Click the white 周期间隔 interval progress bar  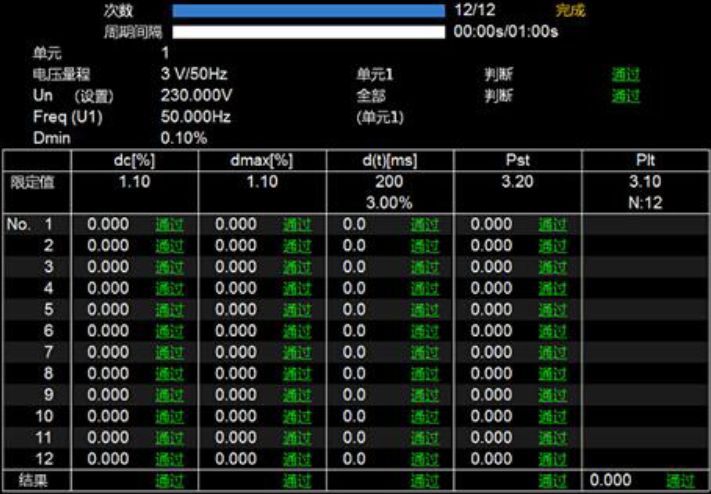[x=308, y=32]
